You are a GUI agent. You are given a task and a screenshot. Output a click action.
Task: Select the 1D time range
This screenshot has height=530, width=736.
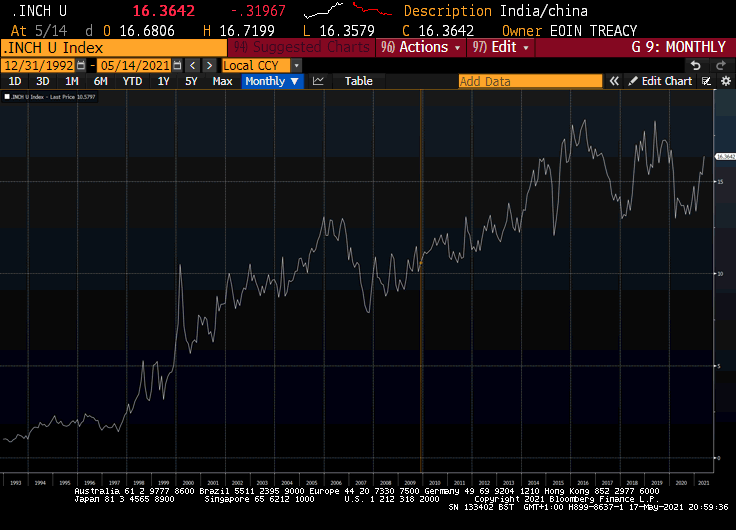pyautogui.click(x=15, y=81)
